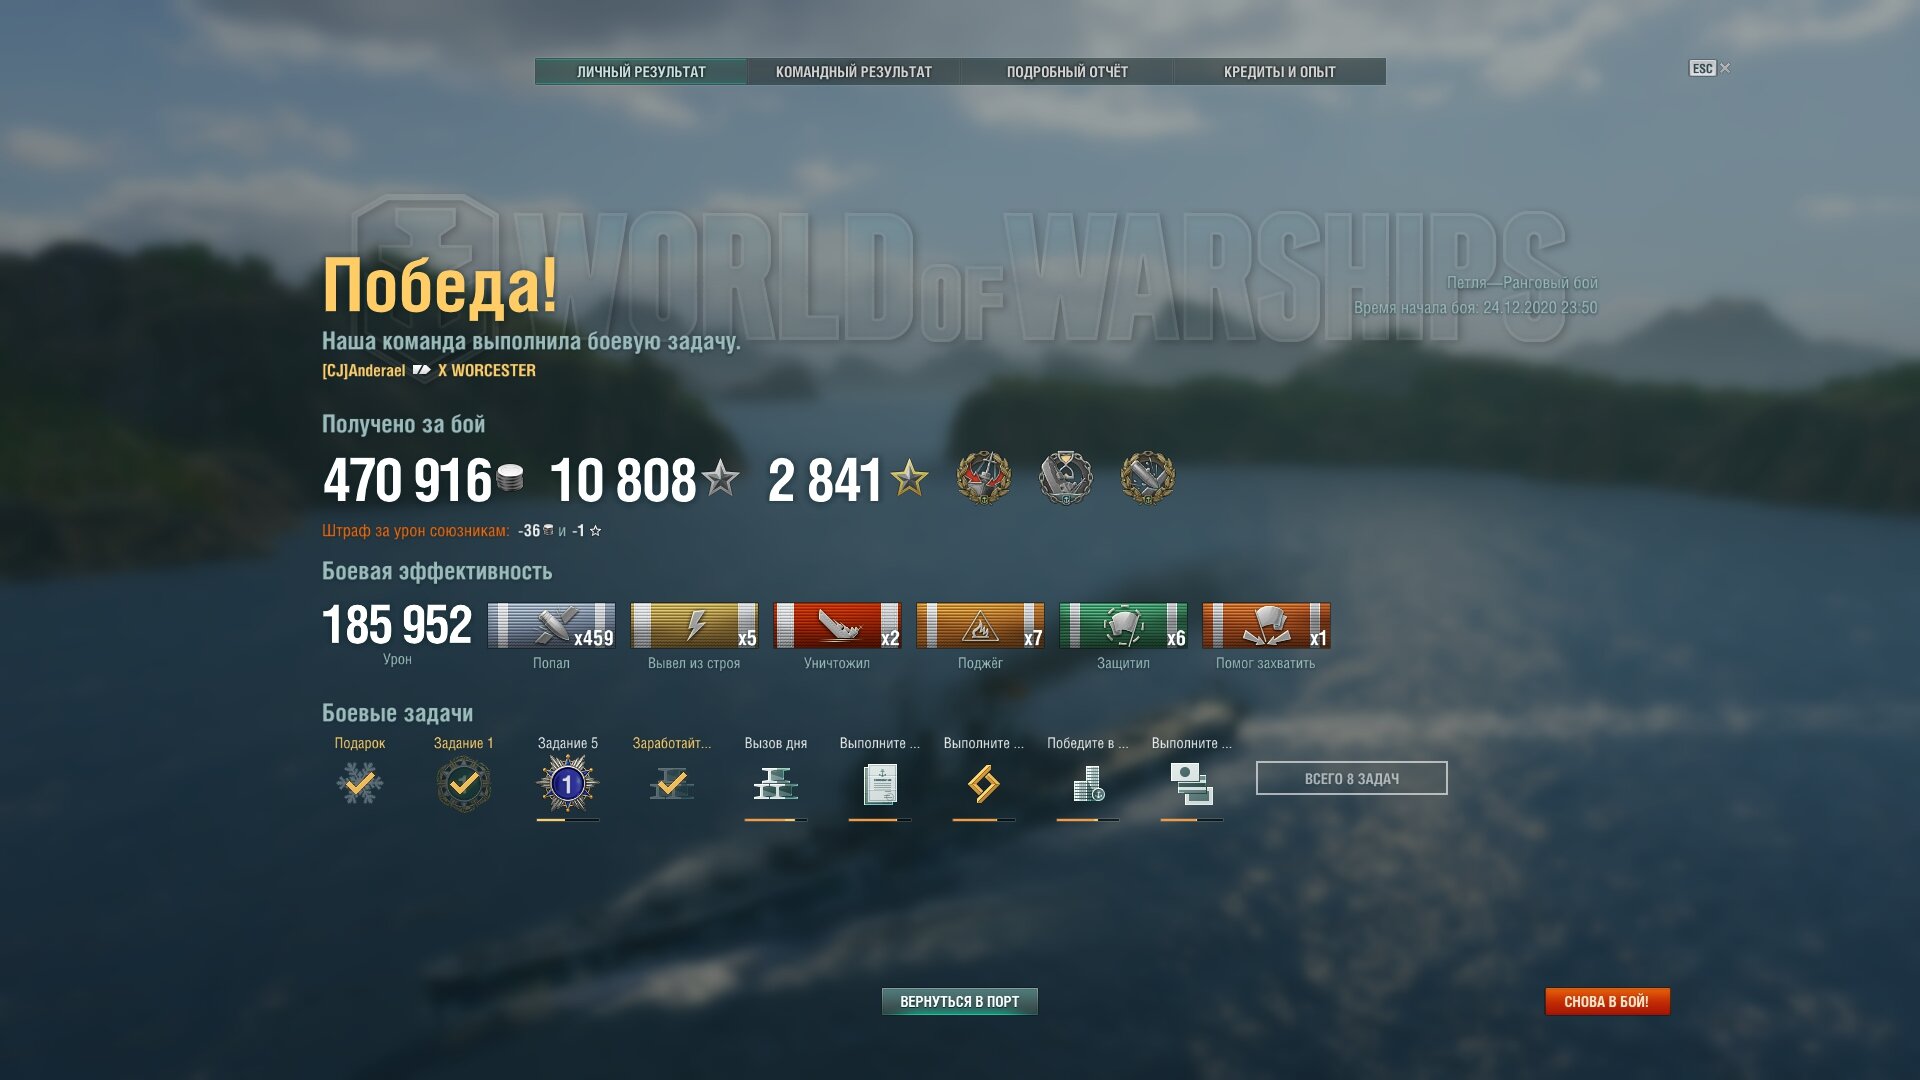Viewport: 1920px width, 1080px height.
Task: Select the Защитил x6 defended ribbon
Action: click(1123, 626)
